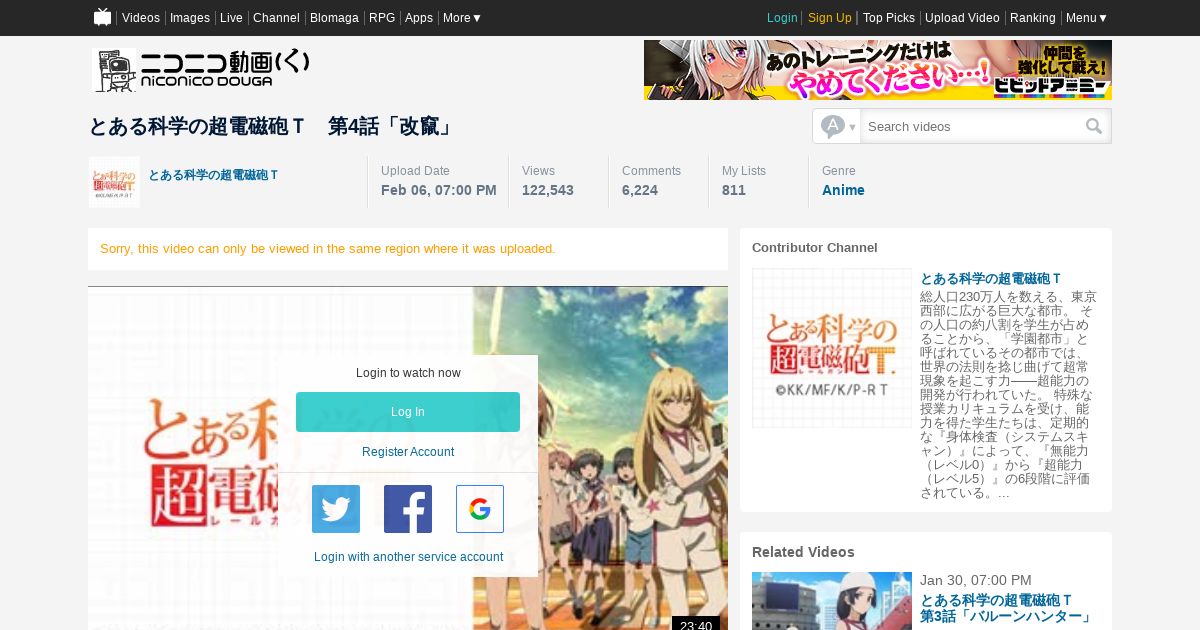Click the My Lists count 811
The width and height of the screenshot is (1200, 630).
(734, 190)
